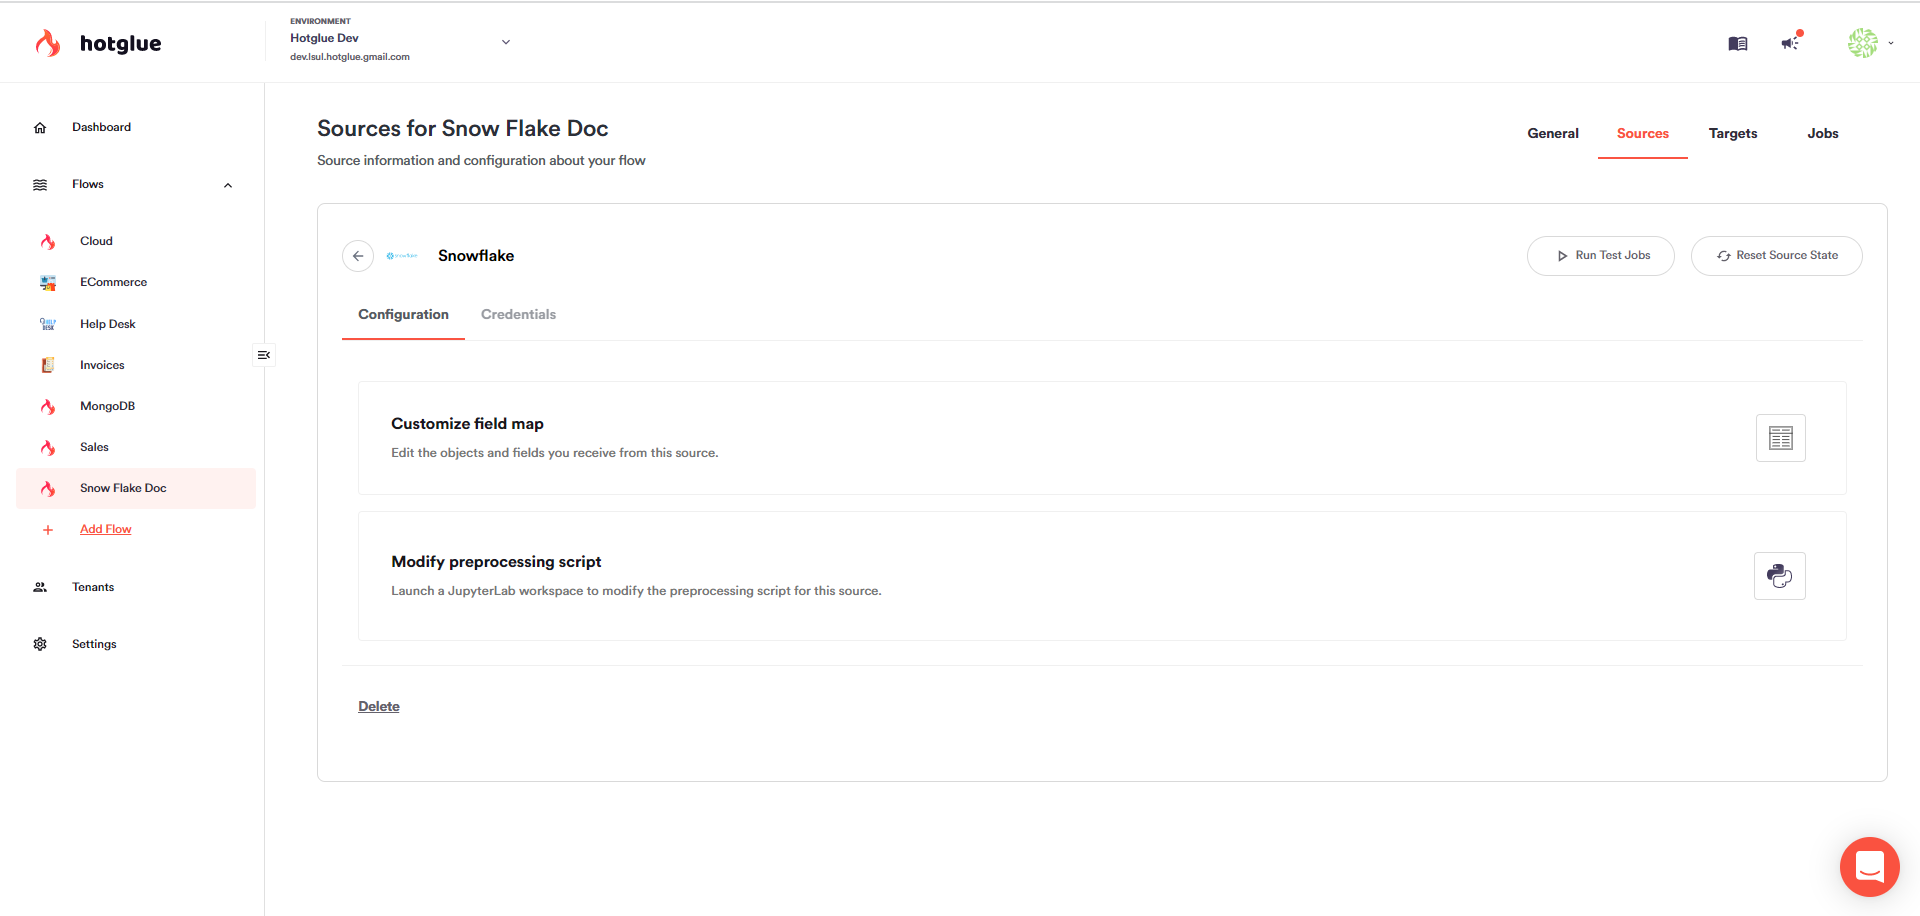Click the Flows stack icon
The height and width of the screenshot is (916, 1920).
coord(40,185)
